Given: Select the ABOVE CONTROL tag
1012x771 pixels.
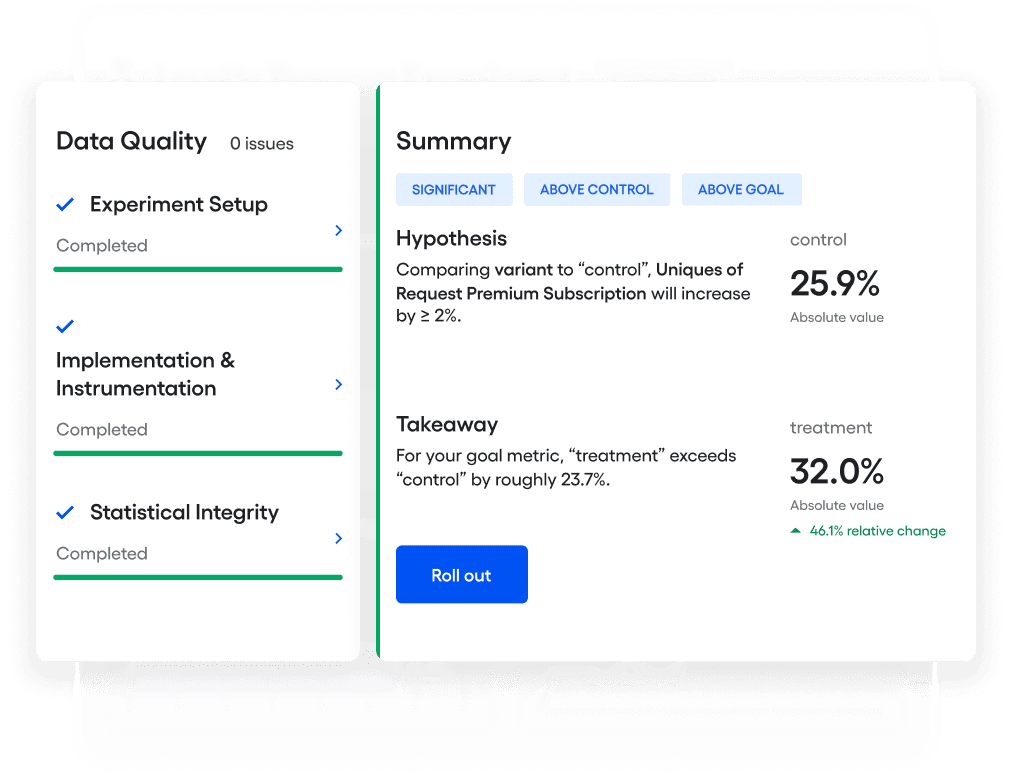Looking at the screenshot, I should click(x=596, y=189).
